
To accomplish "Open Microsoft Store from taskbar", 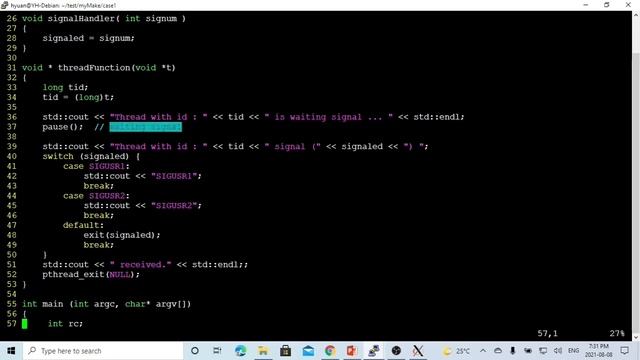I will (286, 351).
